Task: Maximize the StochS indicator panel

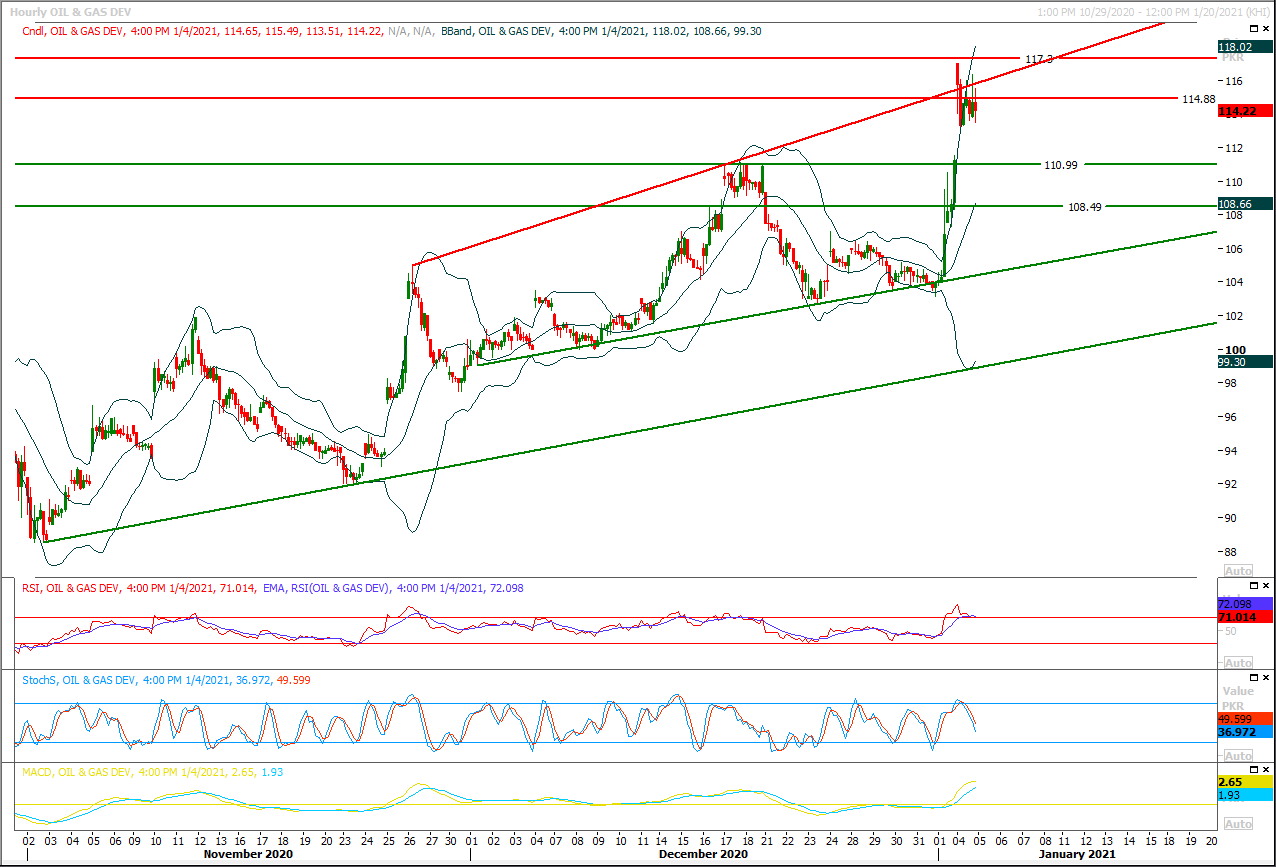Action: tap(1254, 677)
